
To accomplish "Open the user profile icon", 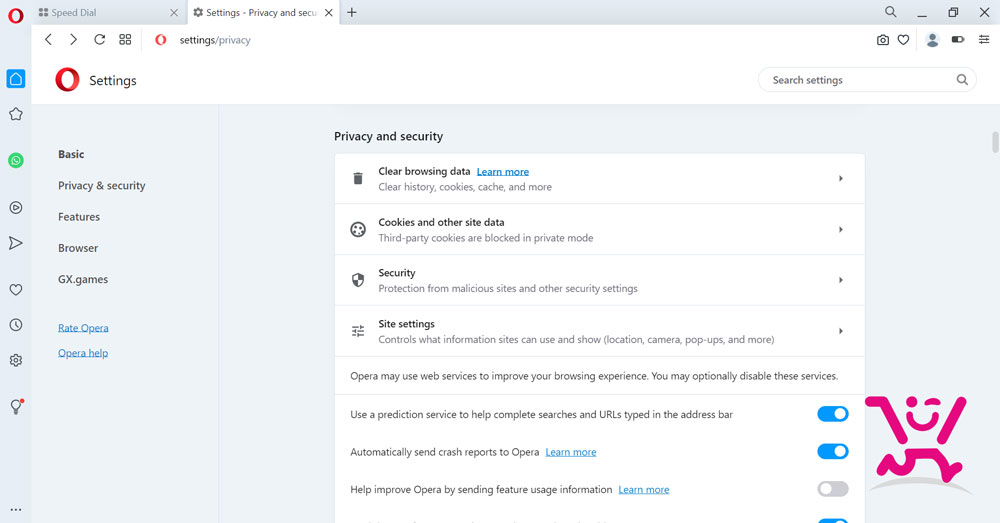I will (932, 40).
